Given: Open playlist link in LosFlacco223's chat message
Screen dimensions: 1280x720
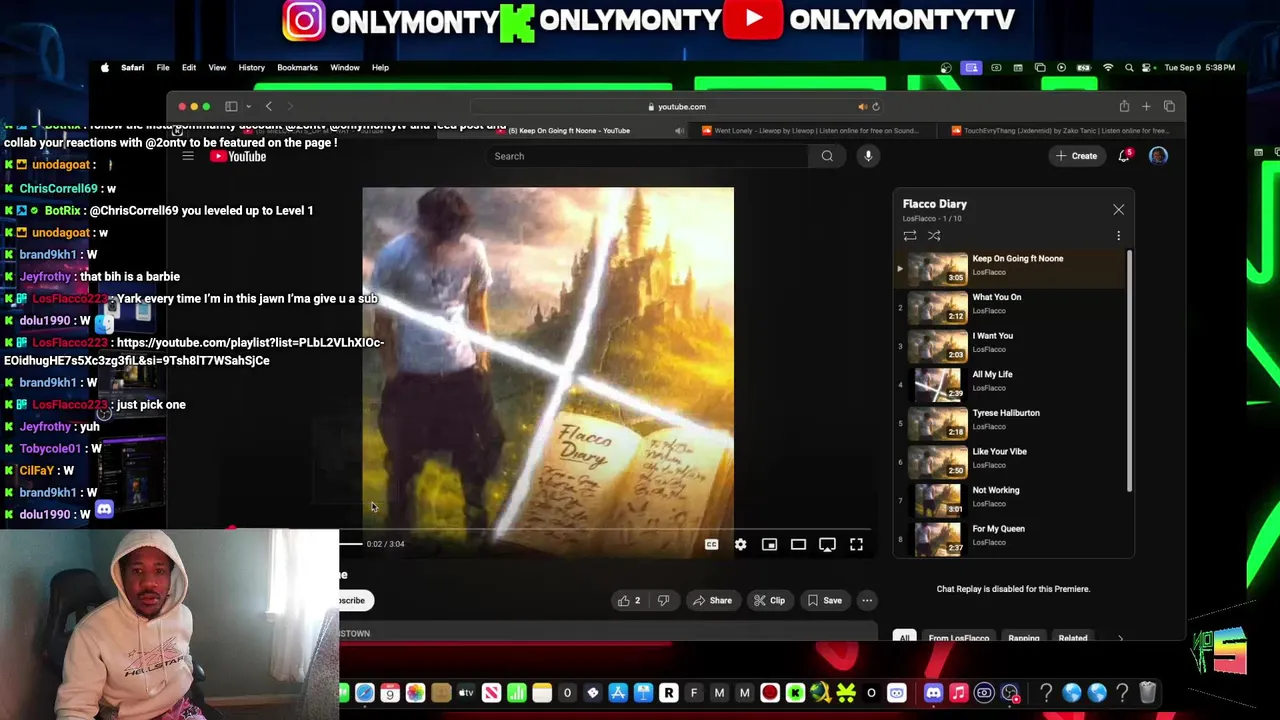Looking at the screenshot, I should click(x=194, y=351).
